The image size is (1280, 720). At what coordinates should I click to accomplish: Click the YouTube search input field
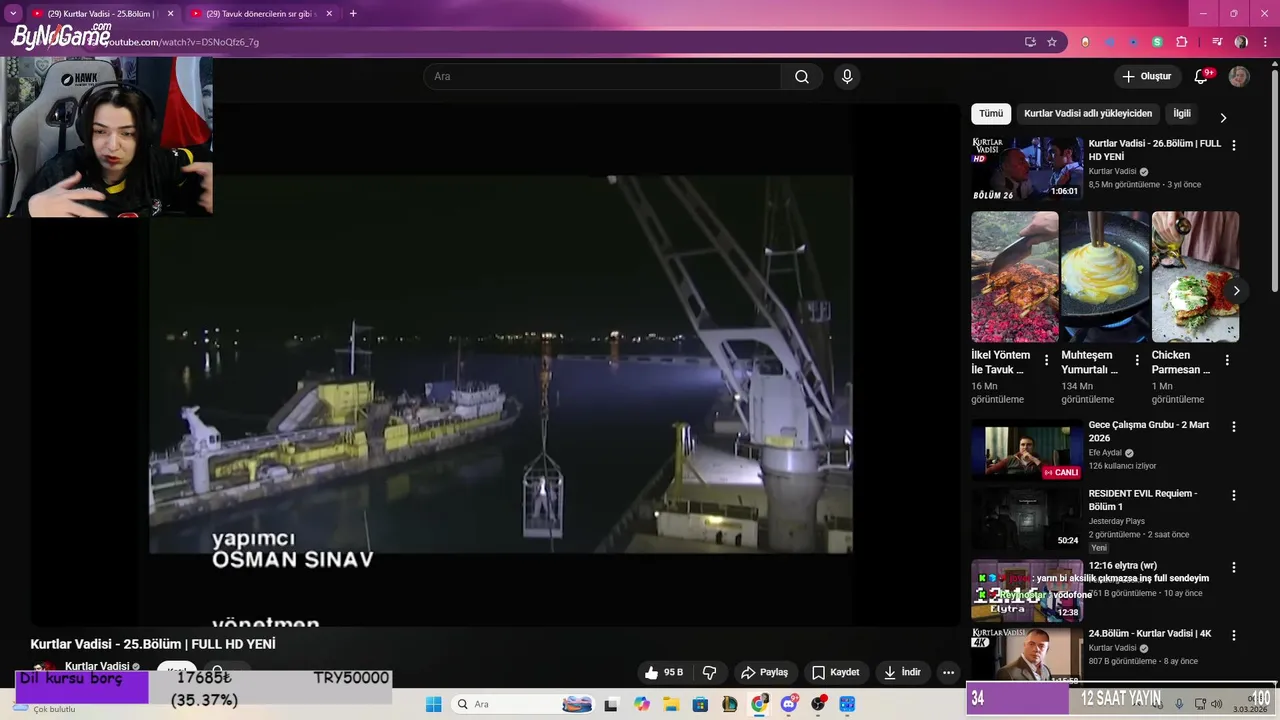point(603,77)
